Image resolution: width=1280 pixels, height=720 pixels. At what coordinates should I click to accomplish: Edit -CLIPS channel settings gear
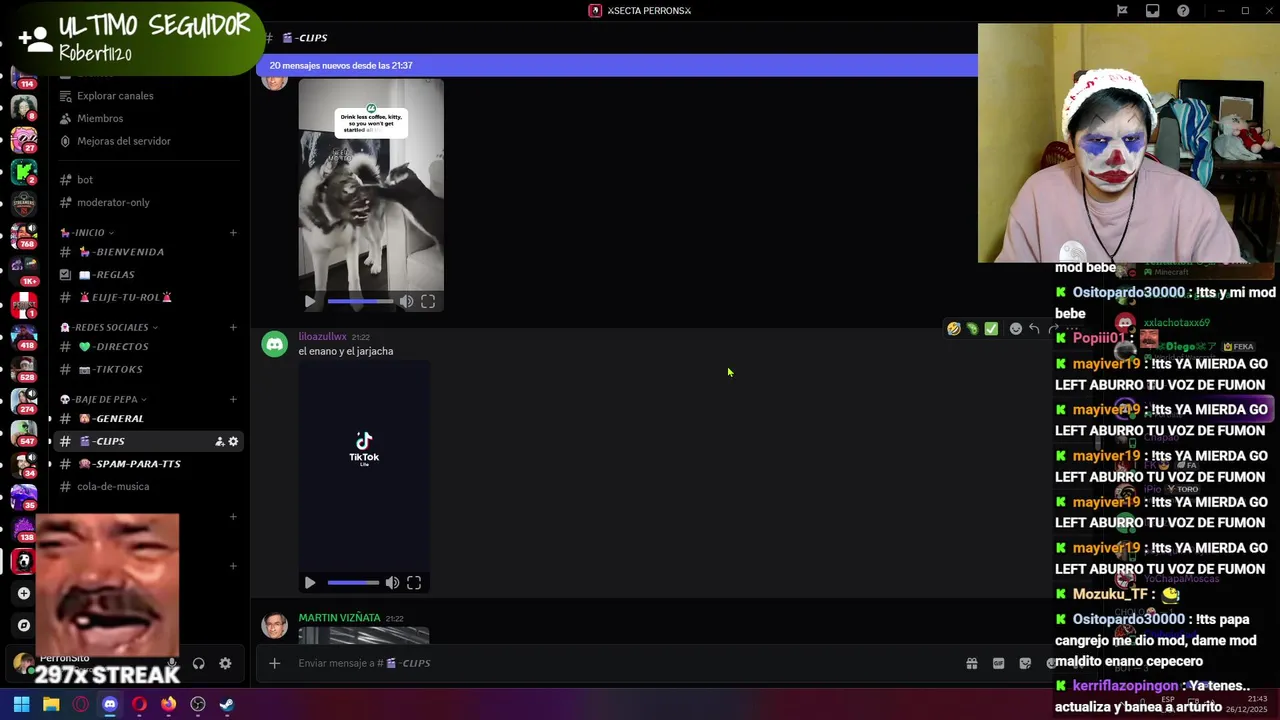pyautogui.click(x=234, y=441)
